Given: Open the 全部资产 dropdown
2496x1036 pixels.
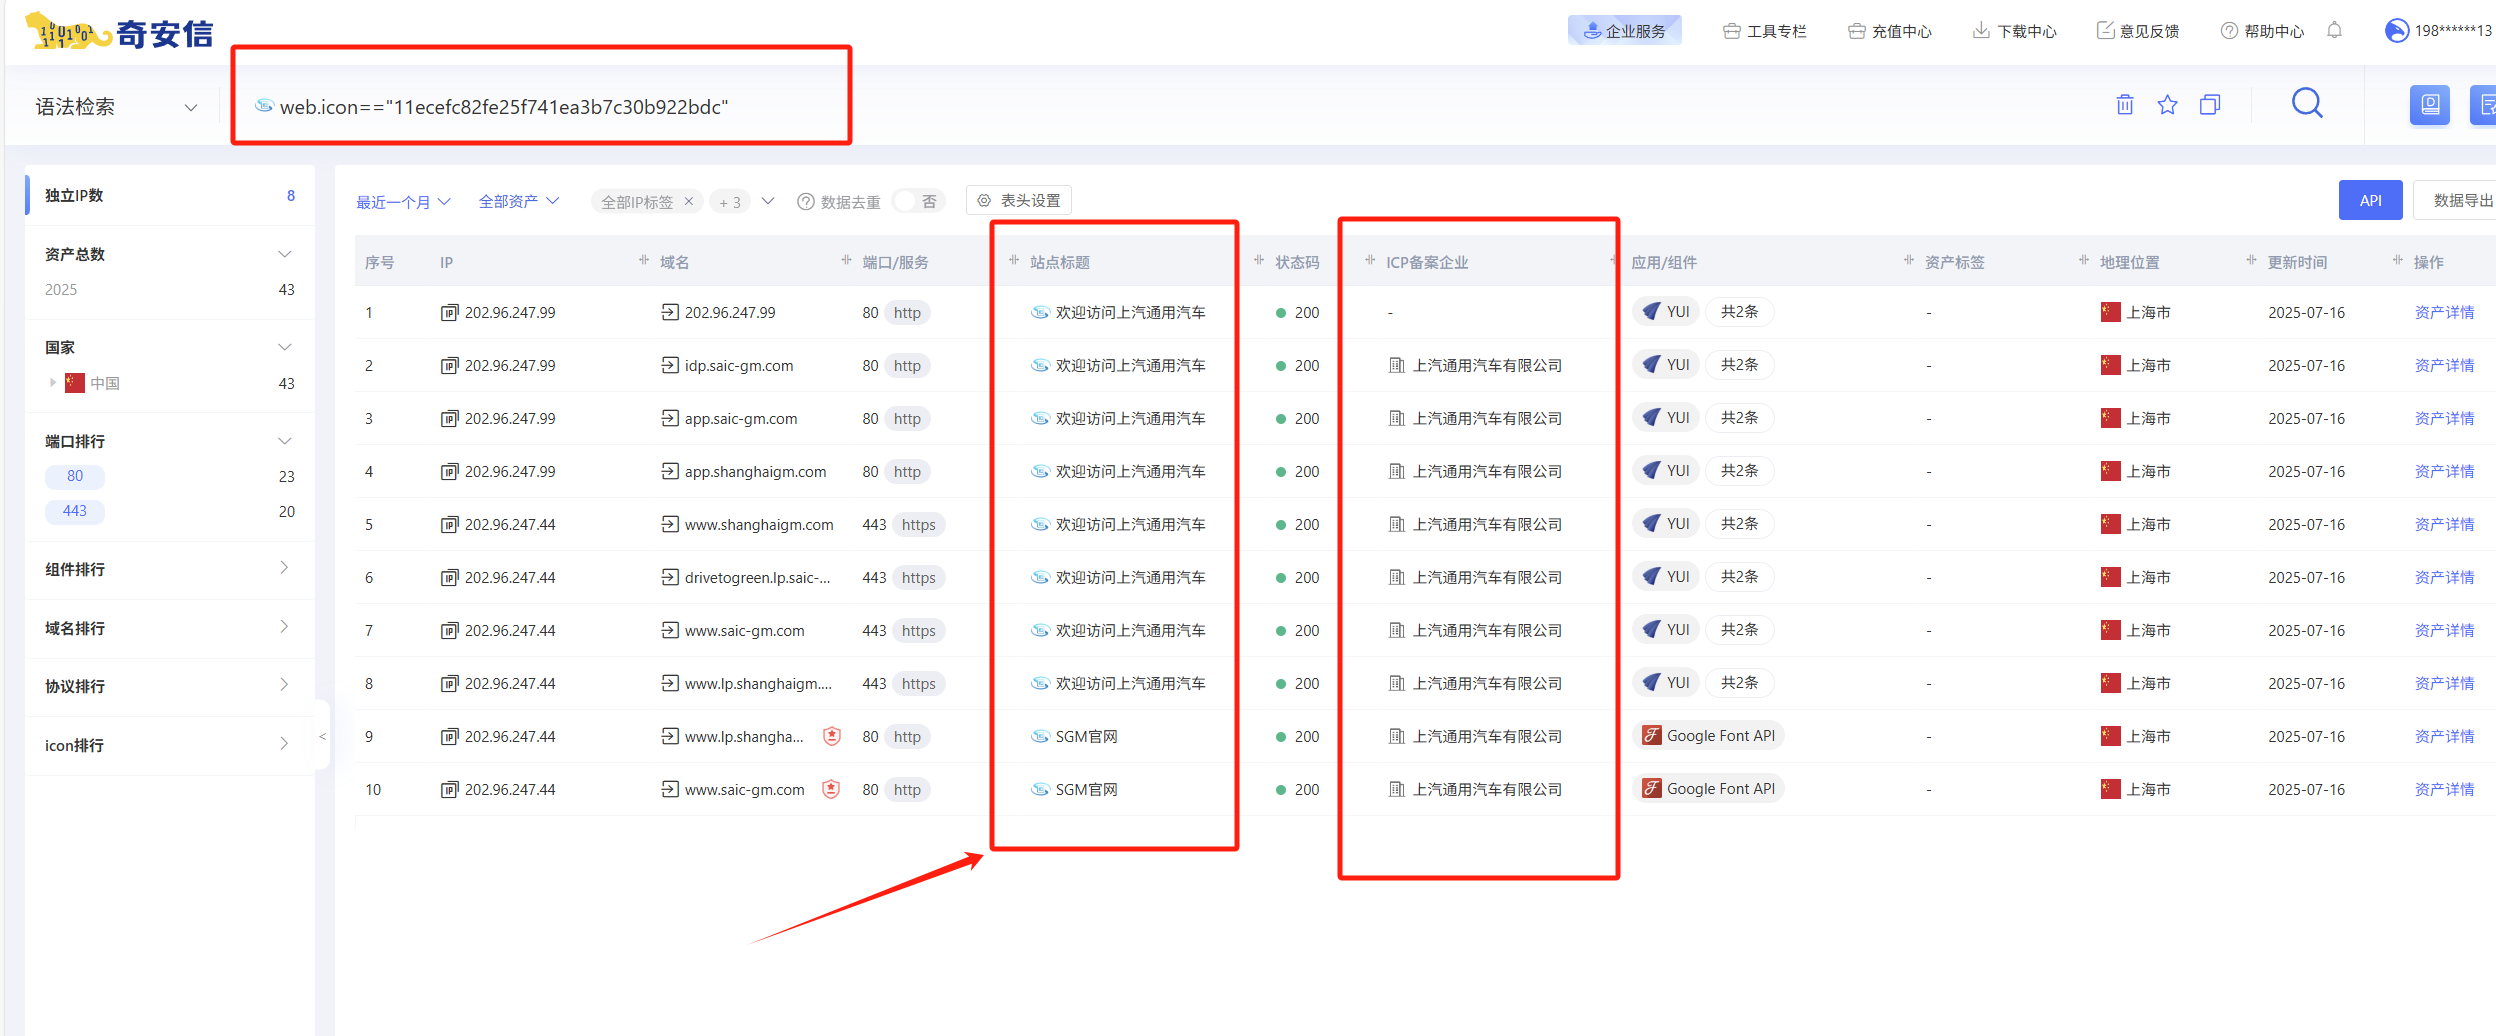Looking at the screenshot, I should click(518, 202).
